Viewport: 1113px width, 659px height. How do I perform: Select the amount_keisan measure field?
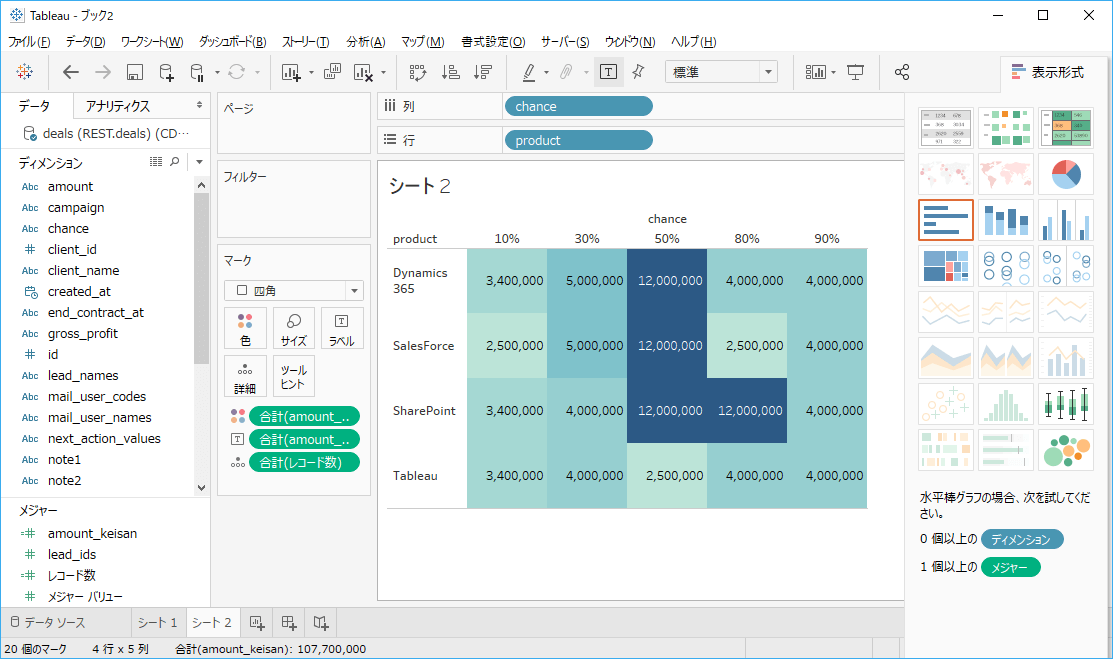point(92,533)
